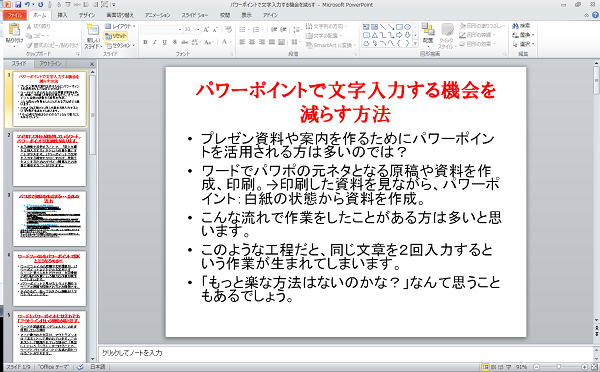Click the Help question mark icon

tap(595, 15)
